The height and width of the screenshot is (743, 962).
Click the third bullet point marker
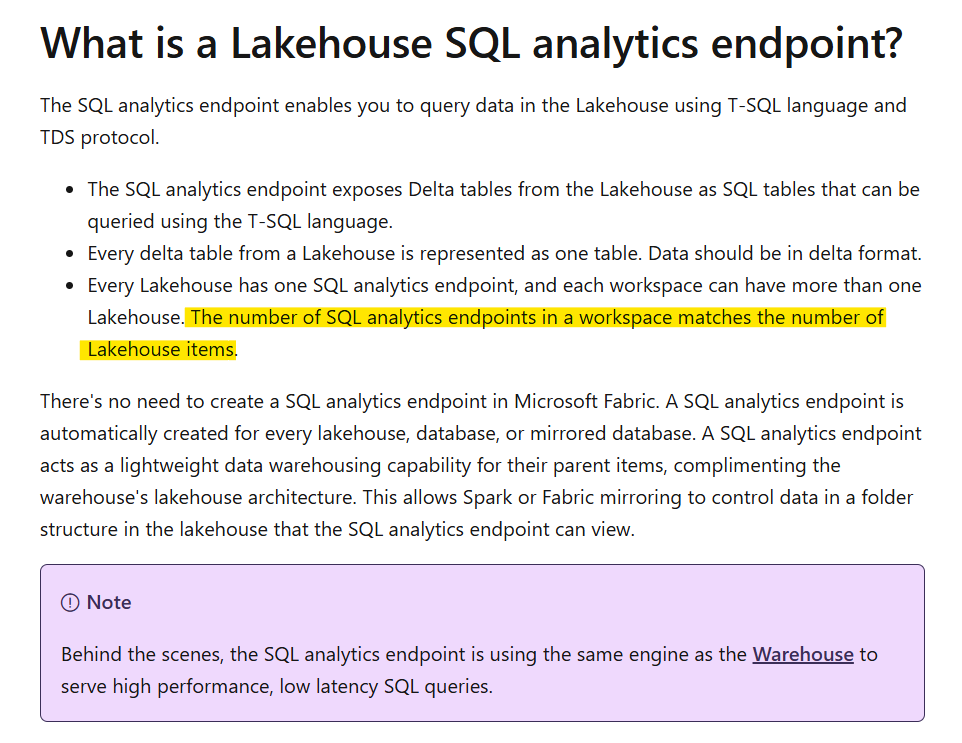70,286
